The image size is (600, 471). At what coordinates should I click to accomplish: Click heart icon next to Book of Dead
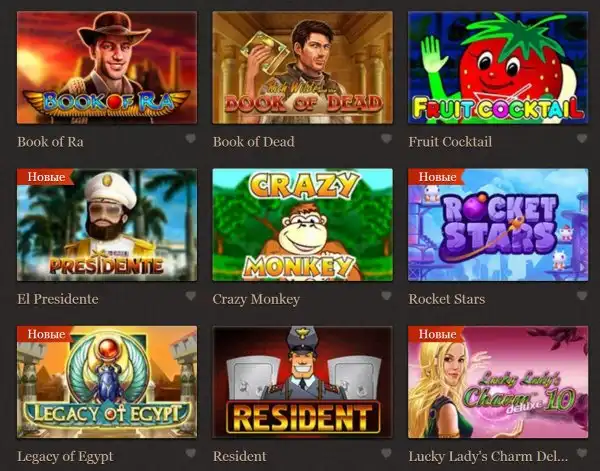pyautogui.click(x=386, y=139)
